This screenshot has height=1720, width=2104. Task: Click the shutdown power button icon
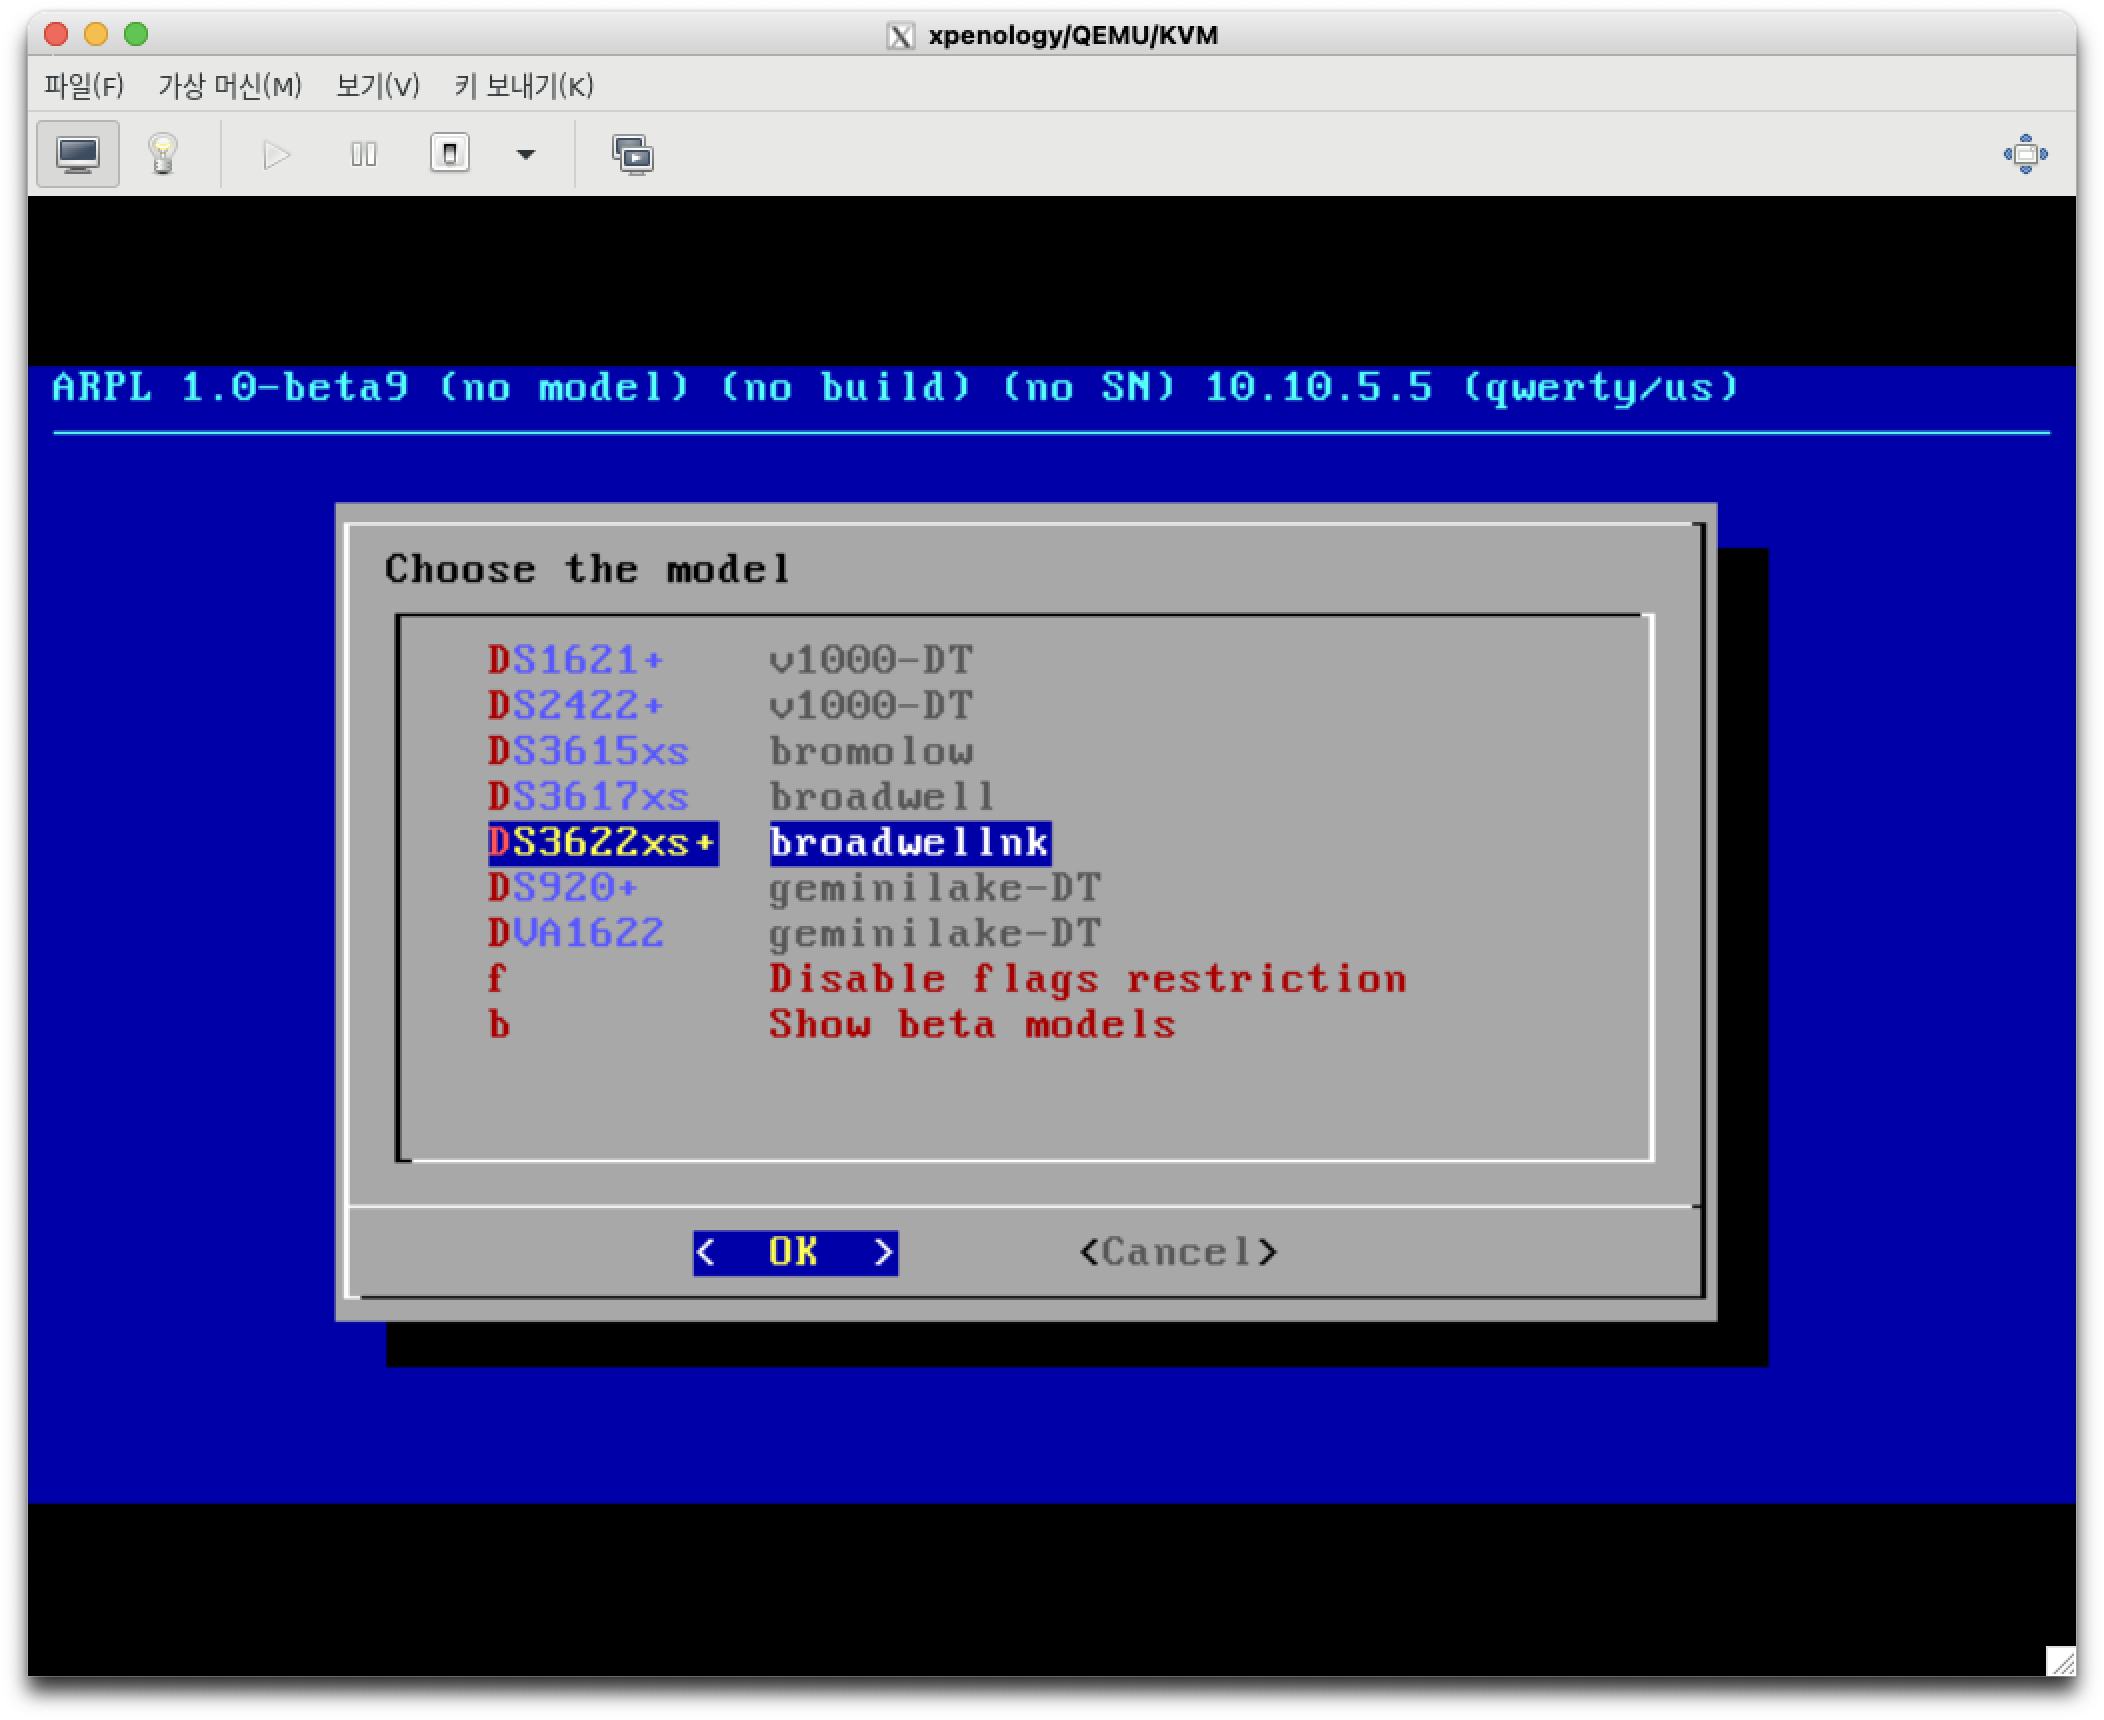(450, 154)
